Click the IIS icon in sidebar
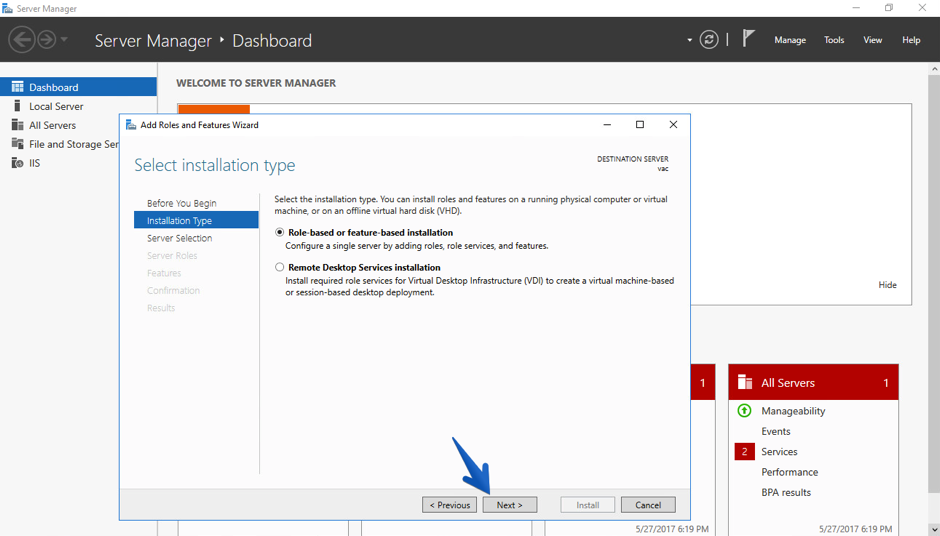The image size is (940, 536). (17, 163)
